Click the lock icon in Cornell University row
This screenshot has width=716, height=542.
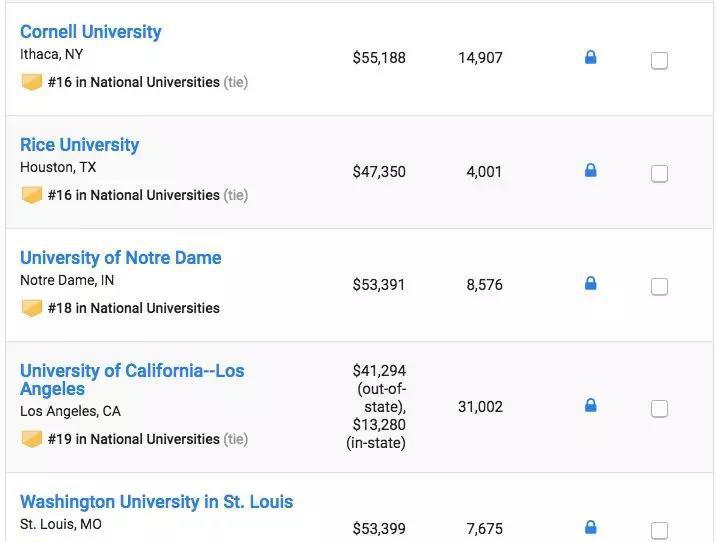pyautogui.click(x=590, y=57)
